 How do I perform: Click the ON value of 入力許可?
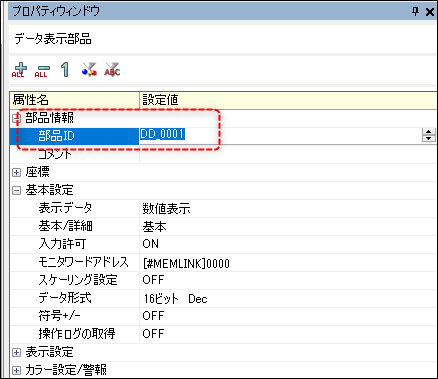click(x=151, y=244)
